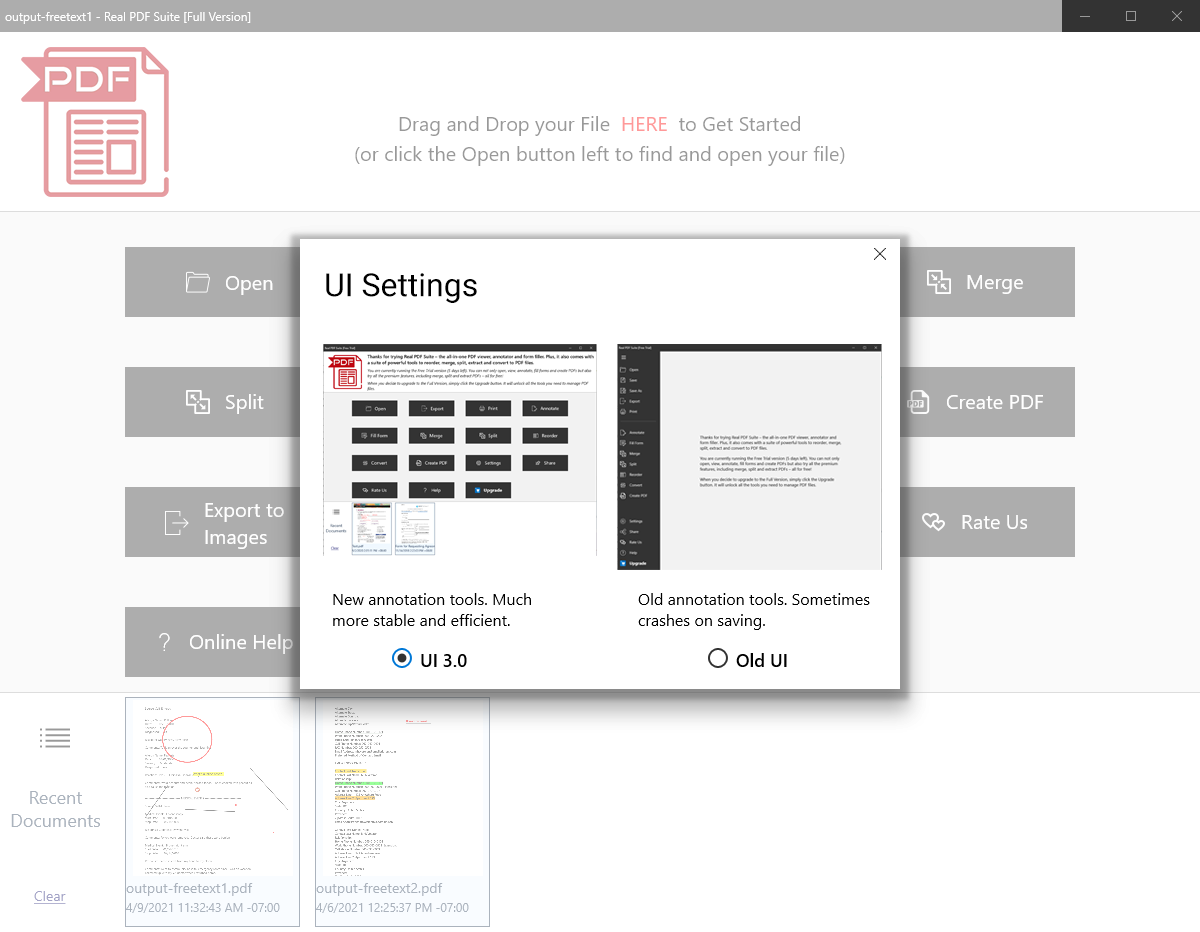
Task: Click the Online Help question mark icon
Action: click(x=165, y=642)
